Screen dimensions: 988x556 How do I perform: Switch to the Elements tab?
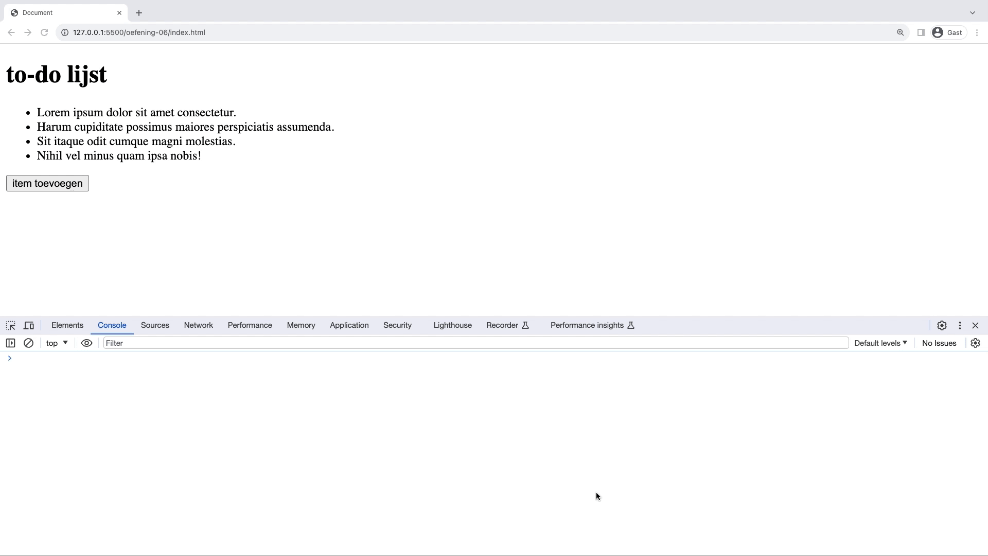coord(67,325)
